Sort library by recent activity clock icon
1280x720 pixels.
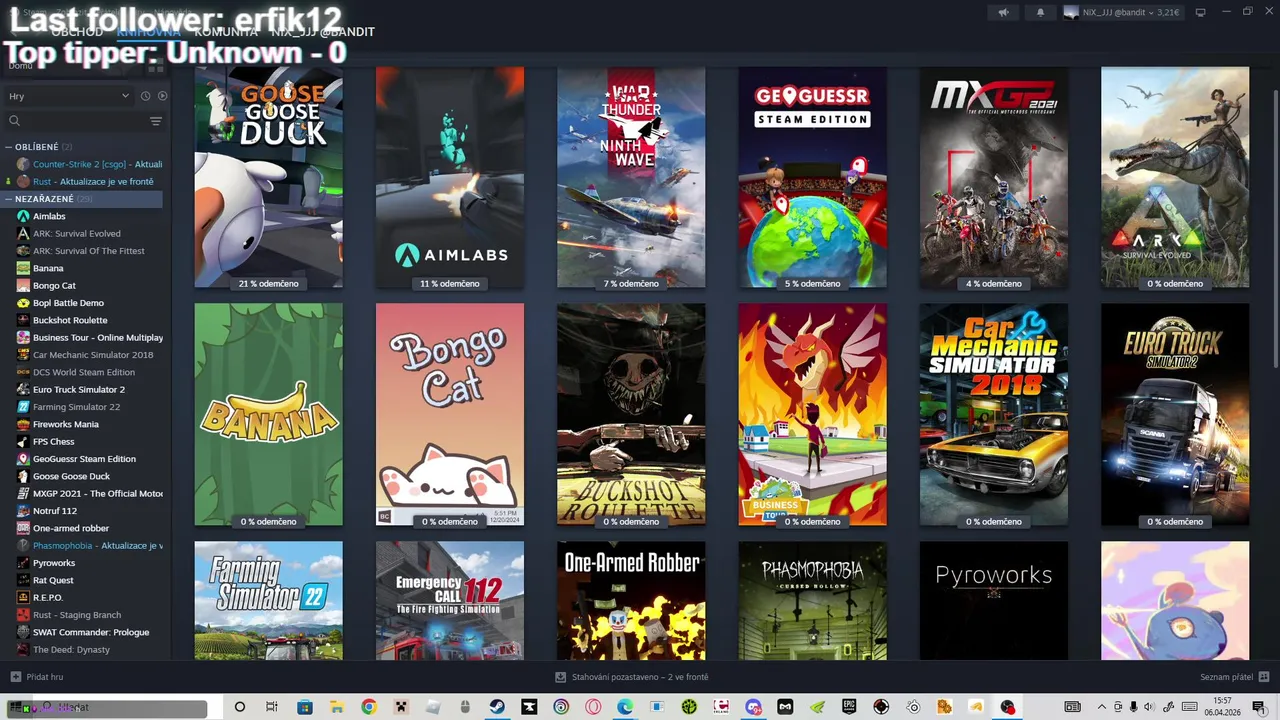click(x=145, y=96)
